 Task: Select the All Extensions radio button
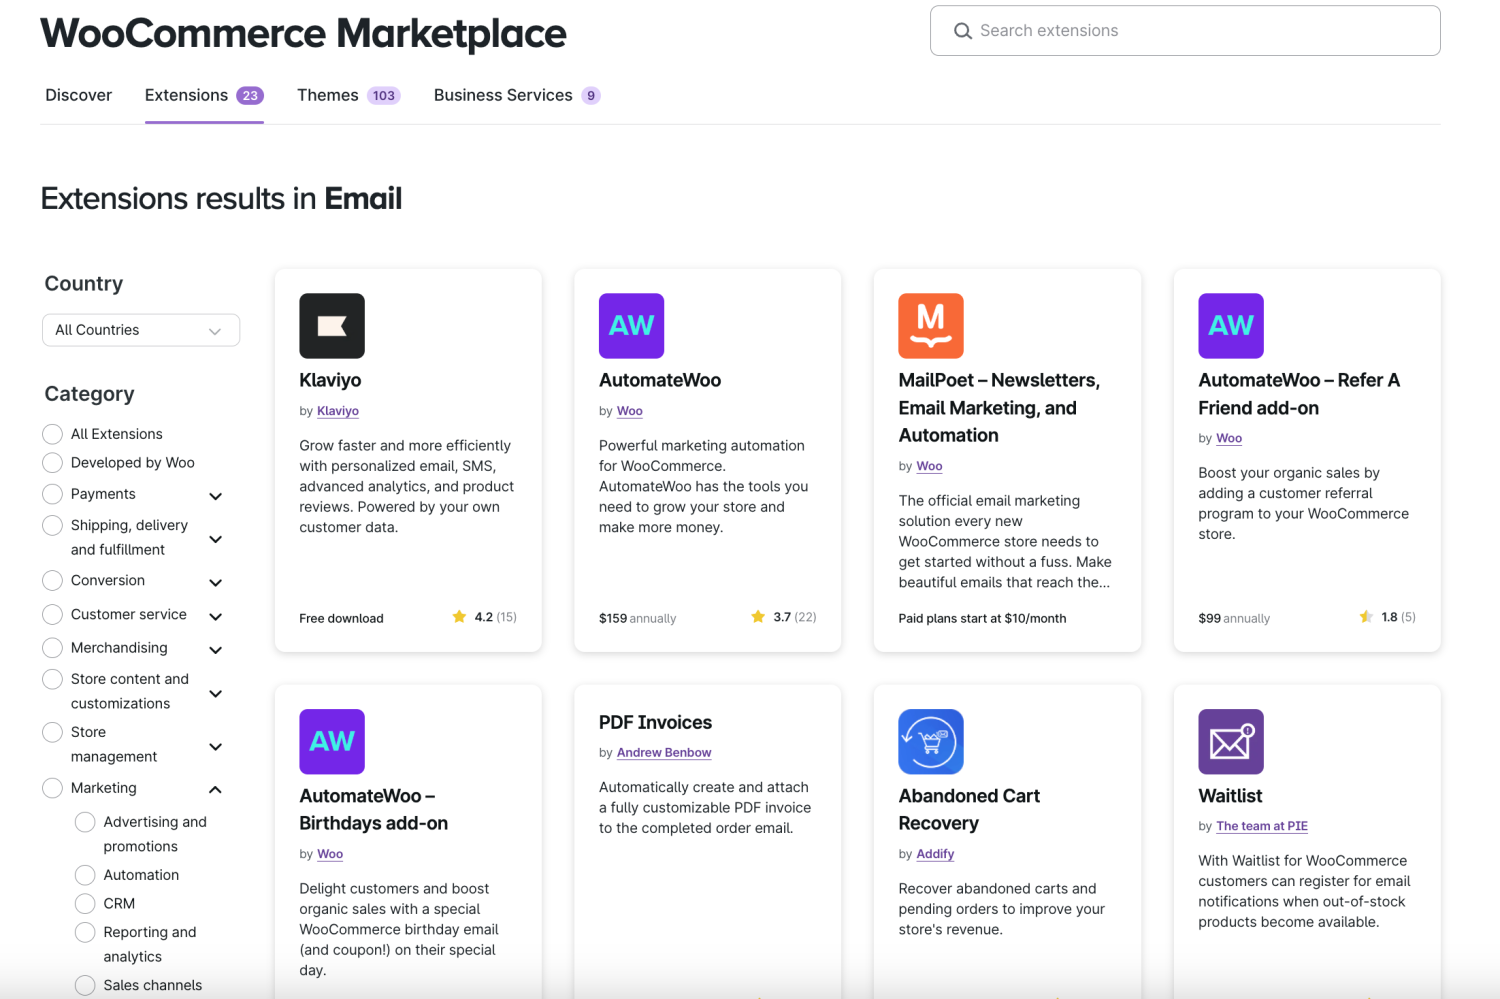52,433
